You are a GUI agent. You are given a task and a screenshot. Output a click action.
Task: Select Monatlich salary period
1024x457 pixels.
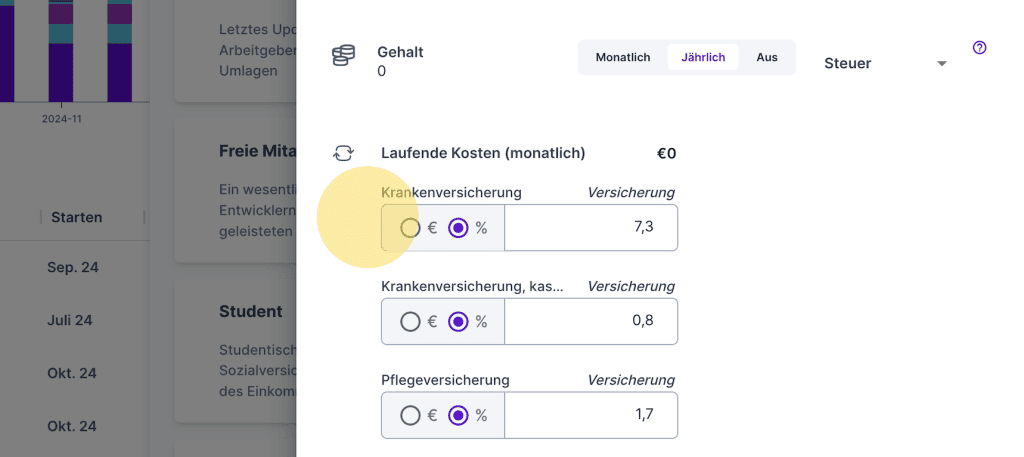click(623, 57)
